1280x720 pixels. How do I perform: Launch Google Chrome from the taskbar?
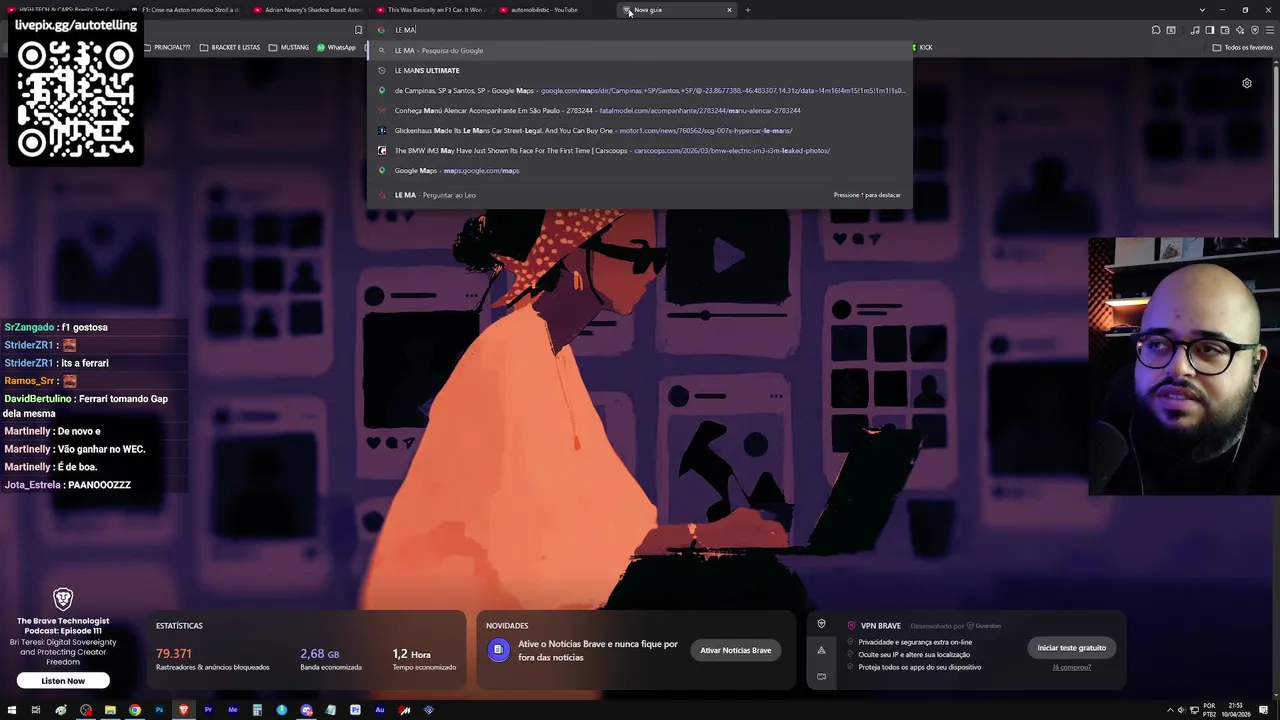[x=135, y=710]
